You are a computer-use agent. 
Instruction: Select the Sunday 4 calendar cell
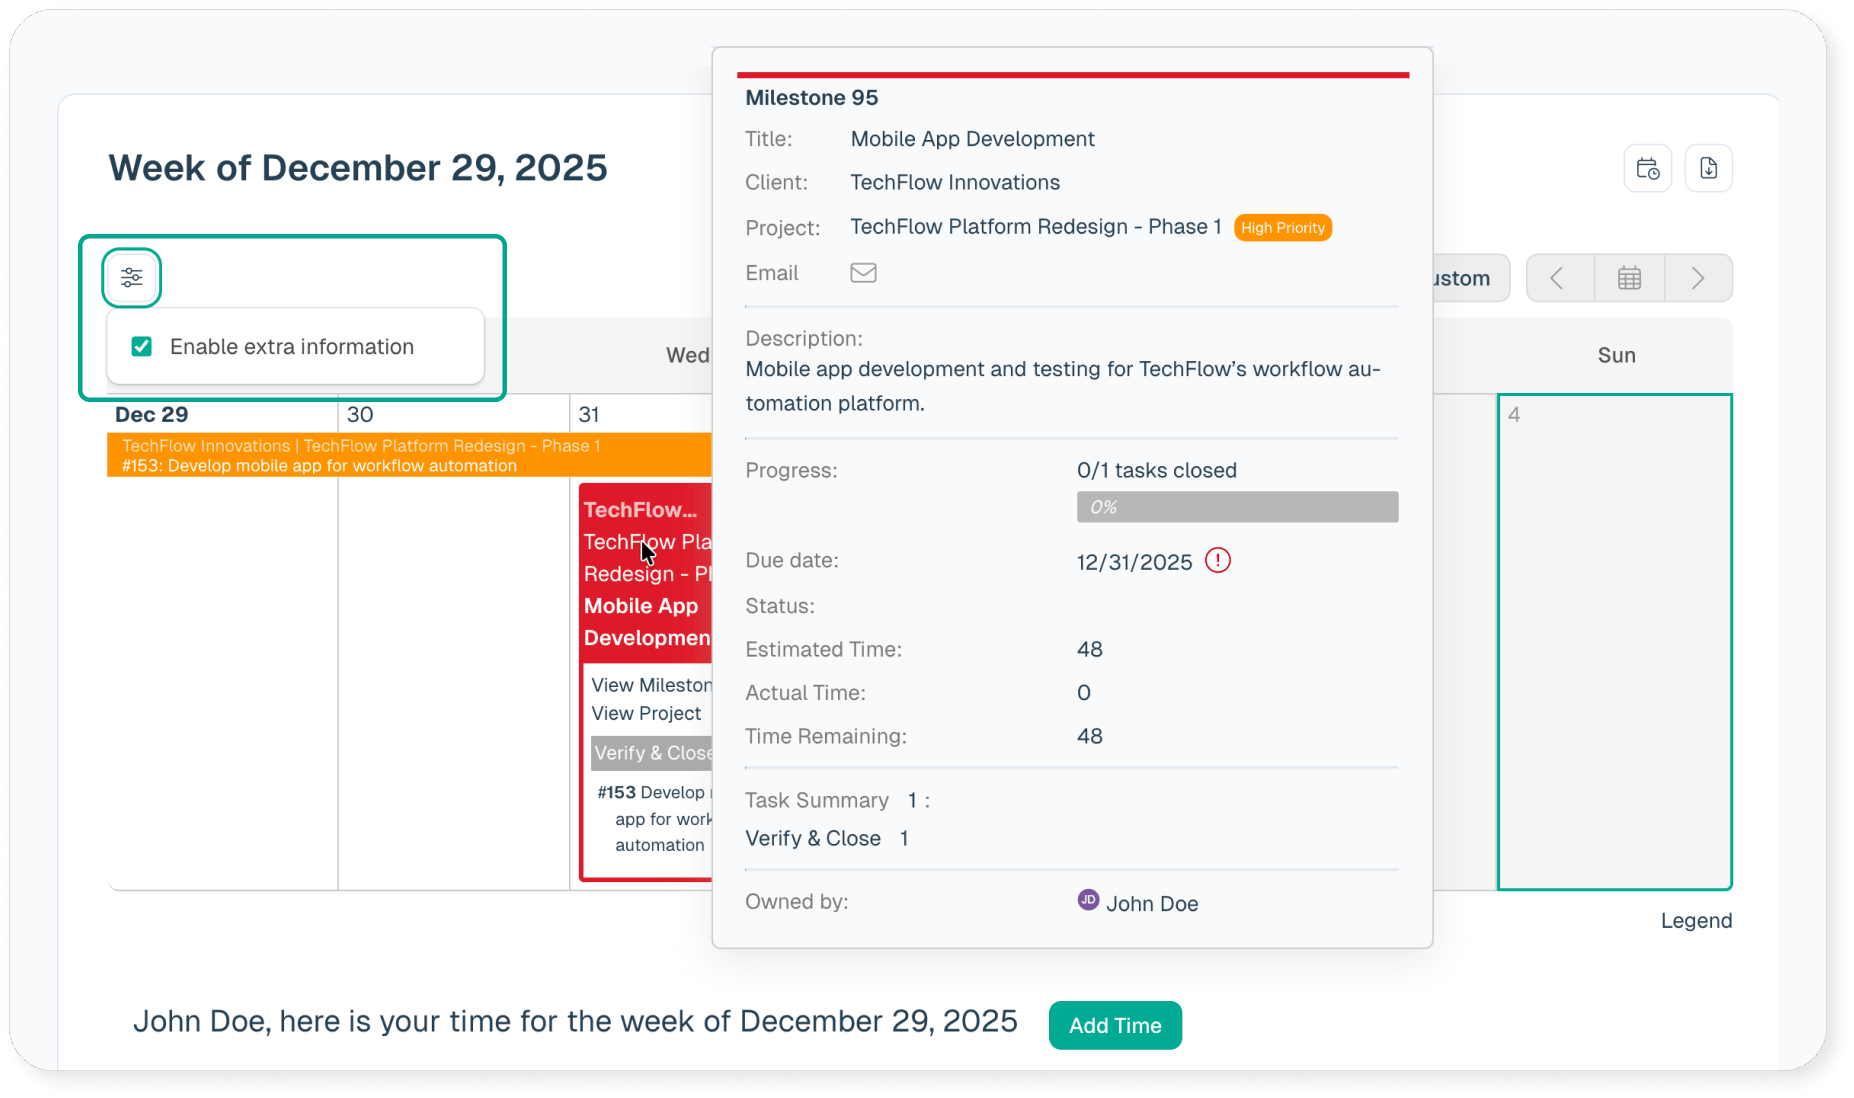[1614, 642]
